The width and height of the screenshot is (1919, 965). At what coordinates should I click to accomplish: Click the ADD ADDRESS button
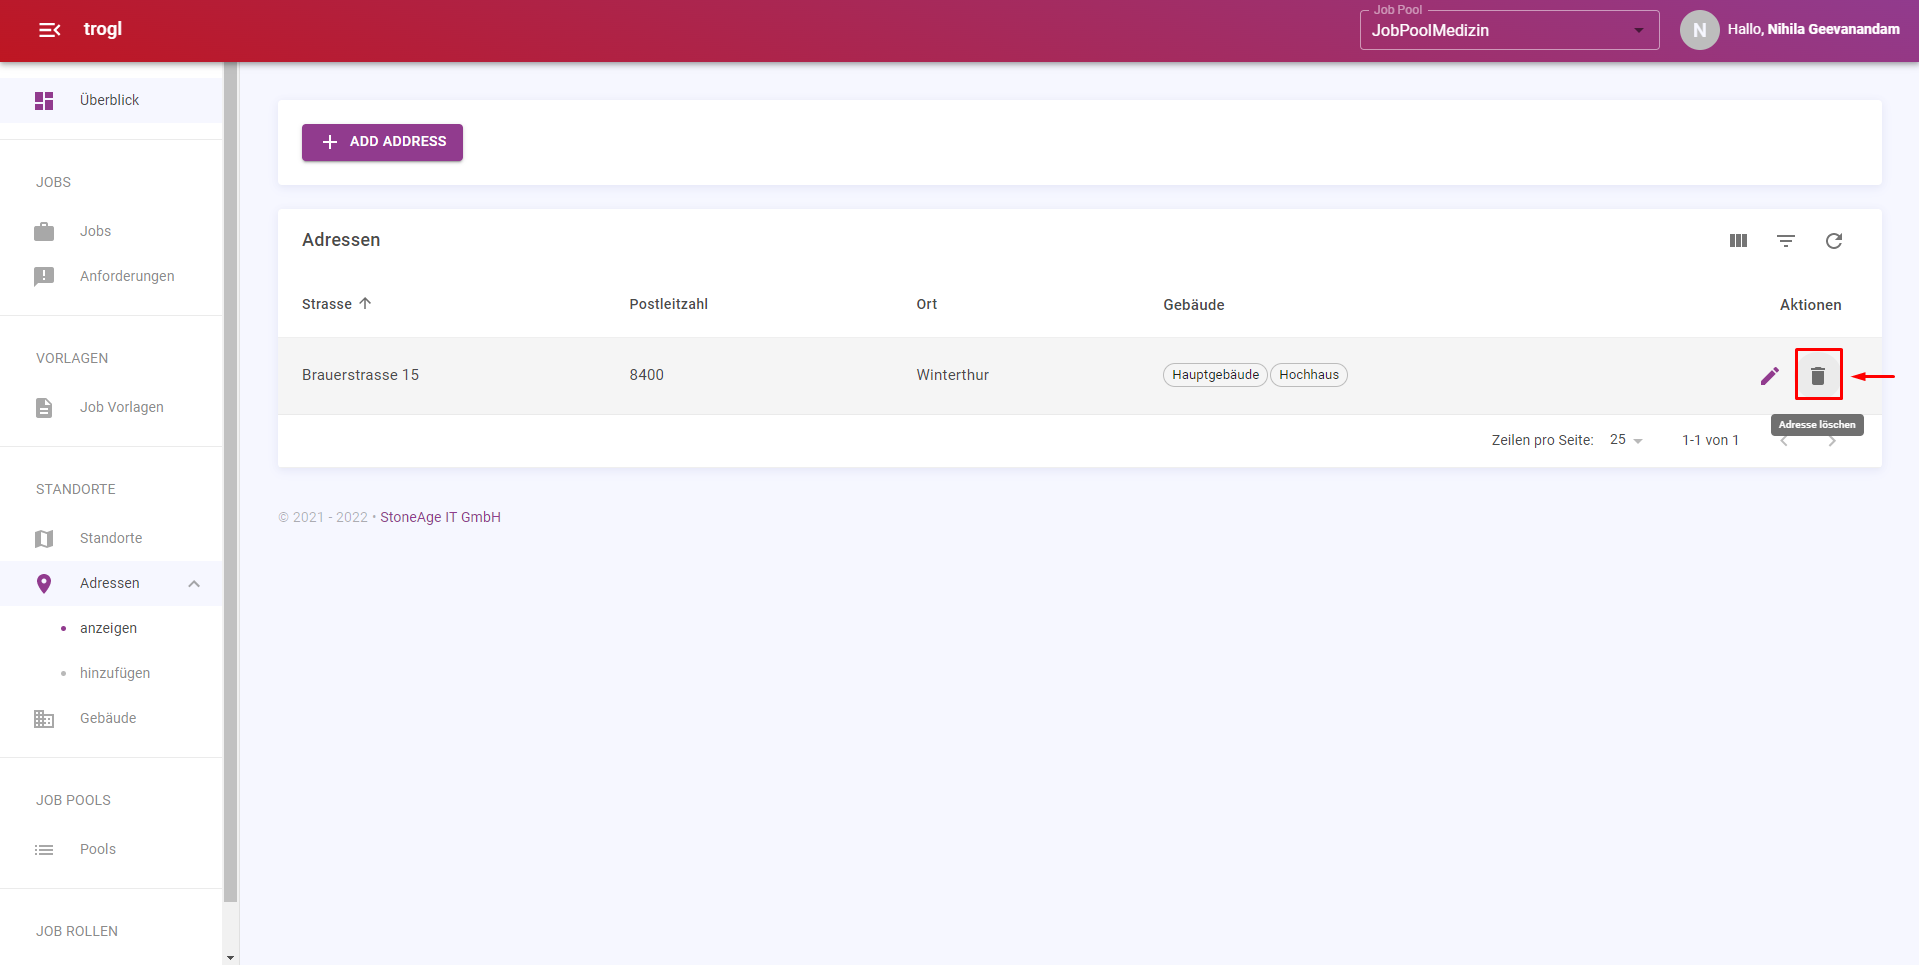(382, 142)
